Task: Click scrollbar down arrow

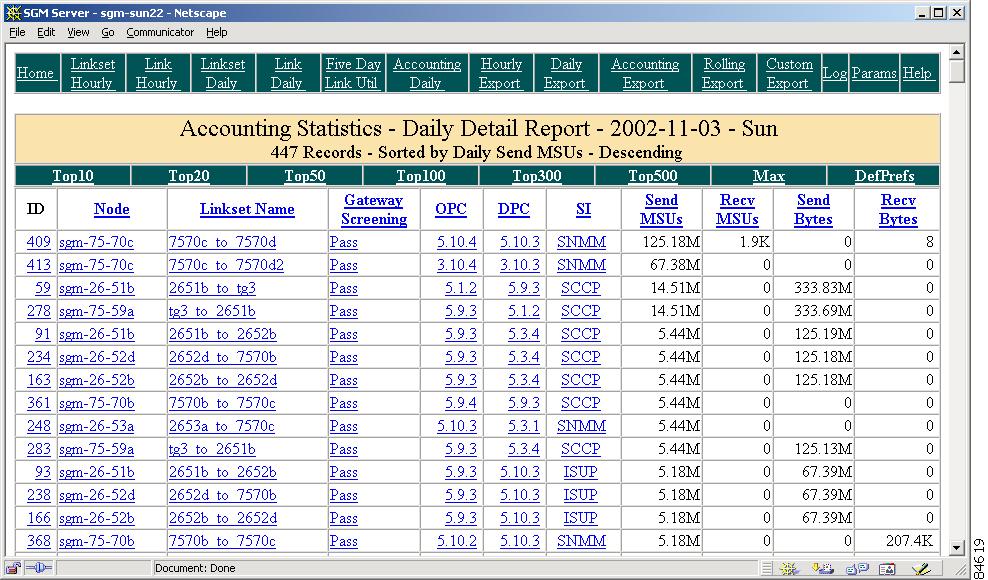Action: click(956, 548)
